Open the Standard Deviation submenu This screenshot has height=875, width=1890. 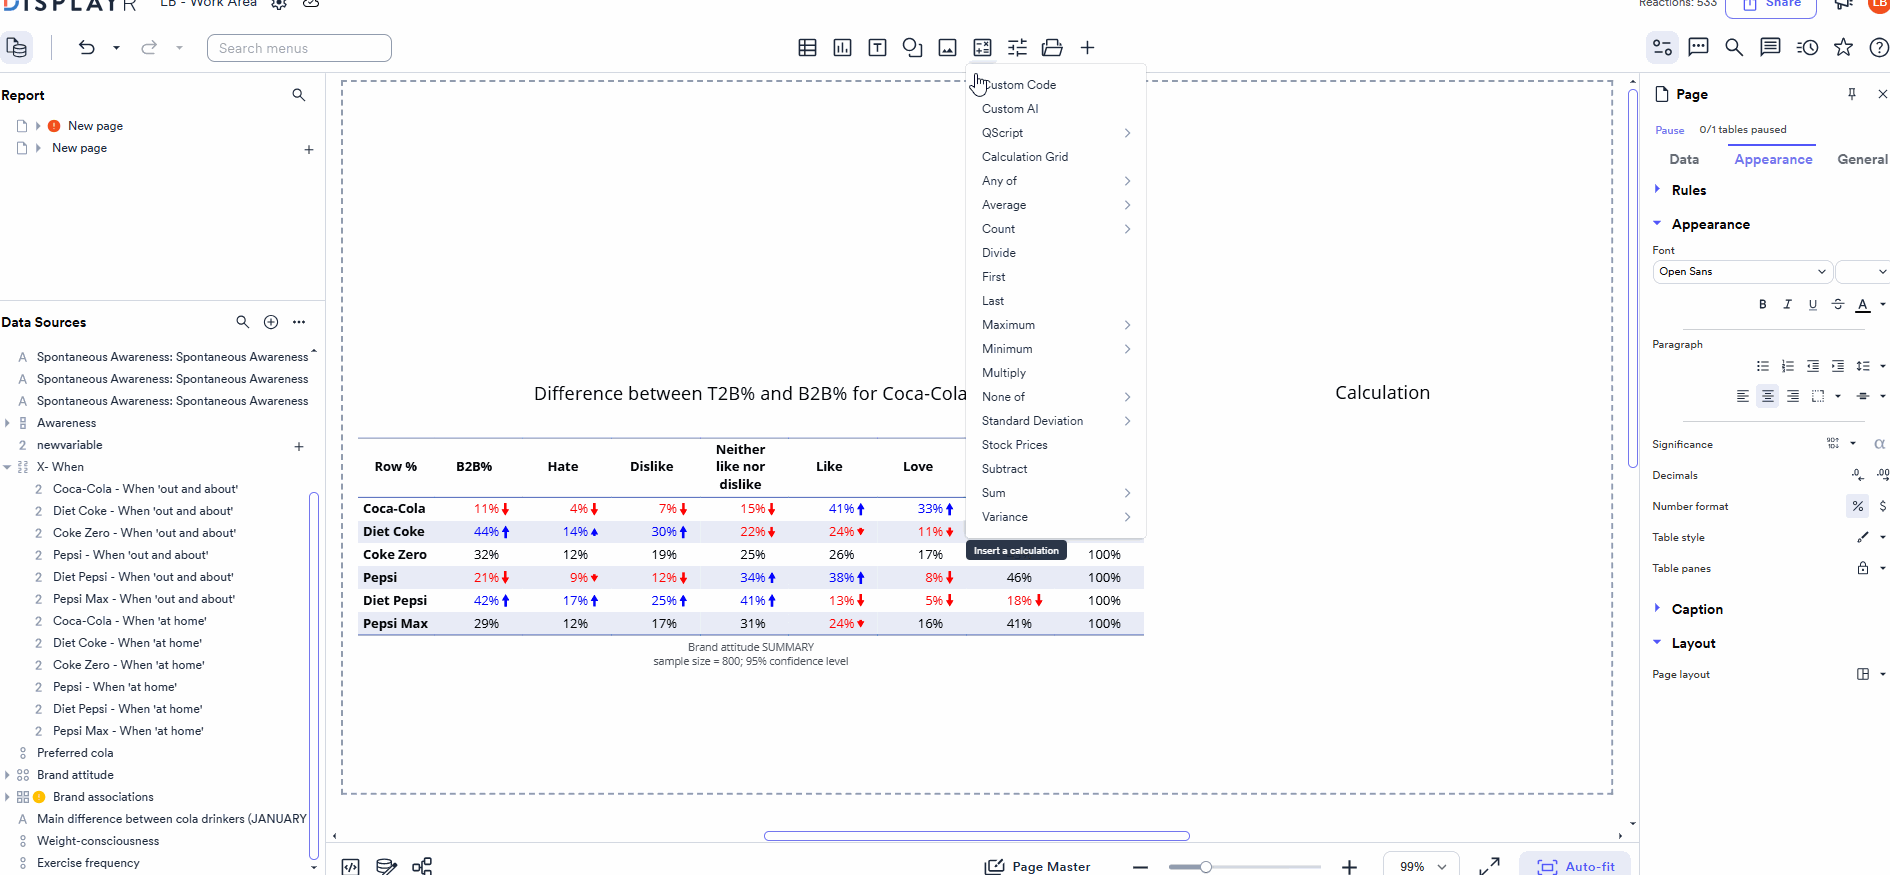(1056, 421)
